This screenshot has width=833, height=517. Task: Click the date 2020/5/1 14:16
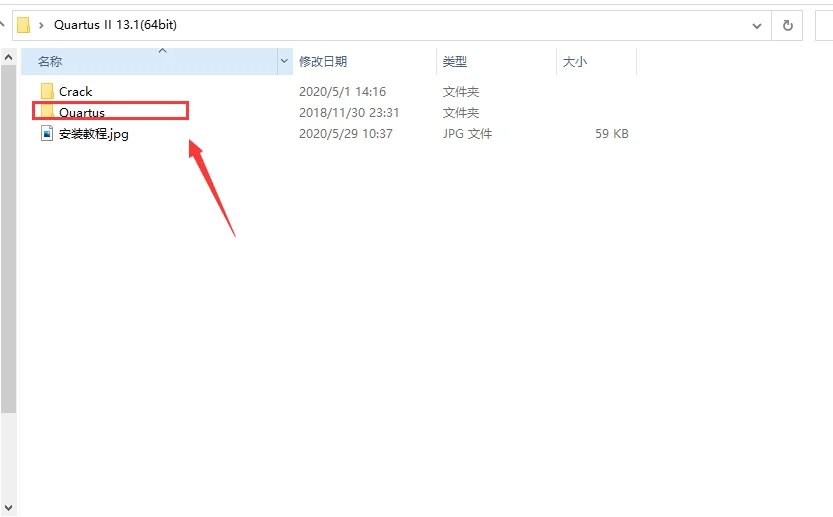(x=342, y=91)
